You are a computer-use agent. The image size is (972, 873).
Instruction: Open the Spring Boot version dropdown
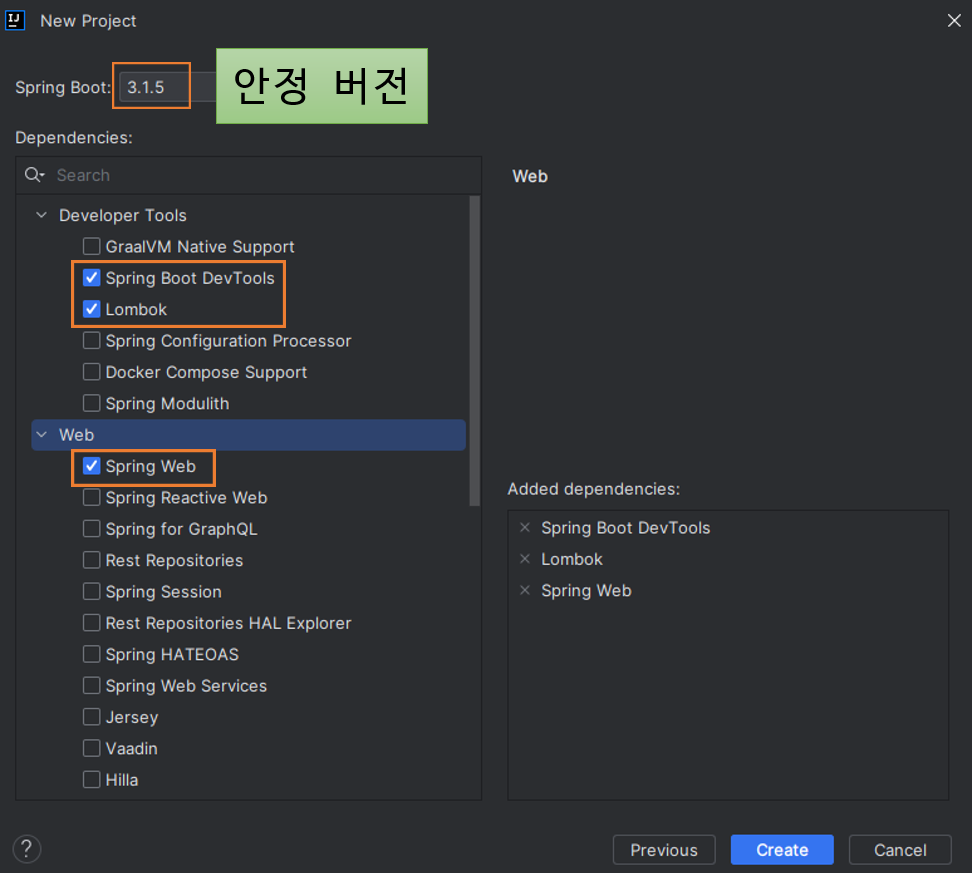(x=167, y=87)
